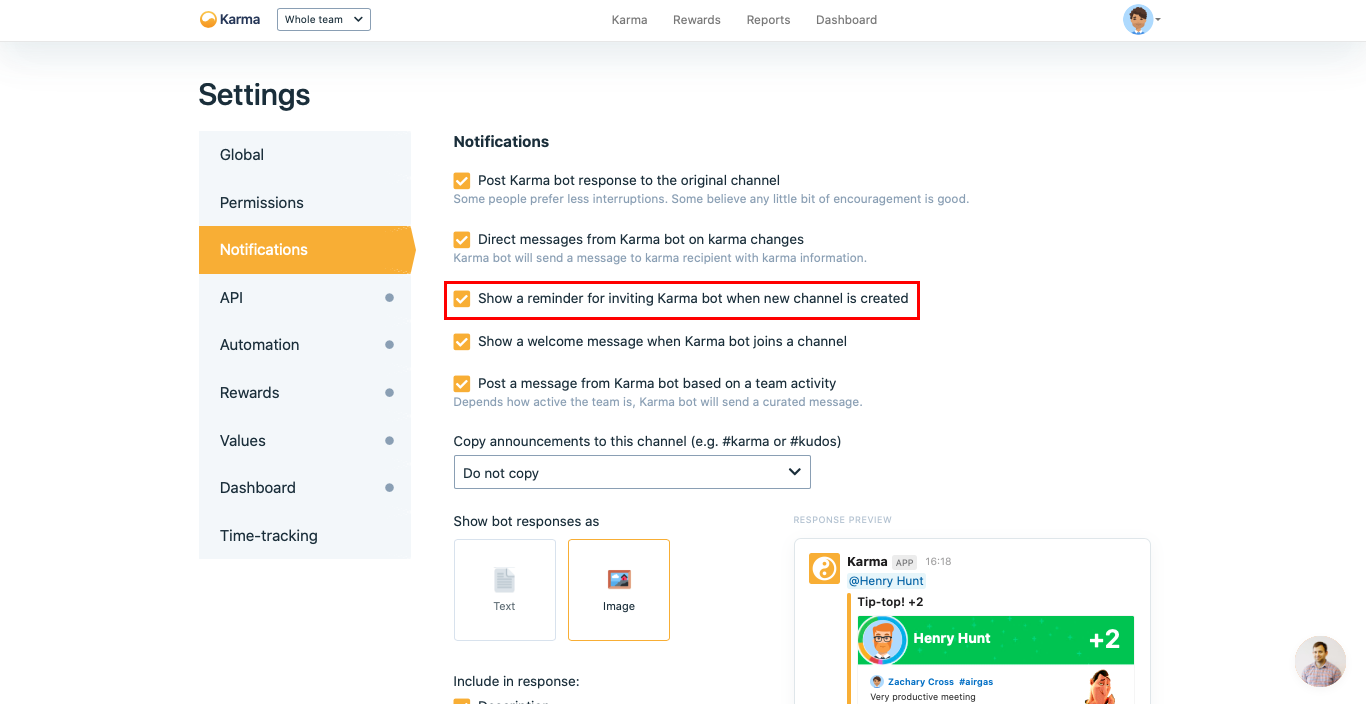Open Time-tracking settings in sidebar
Screen dimensions: 1366x704
coord(305,536)
